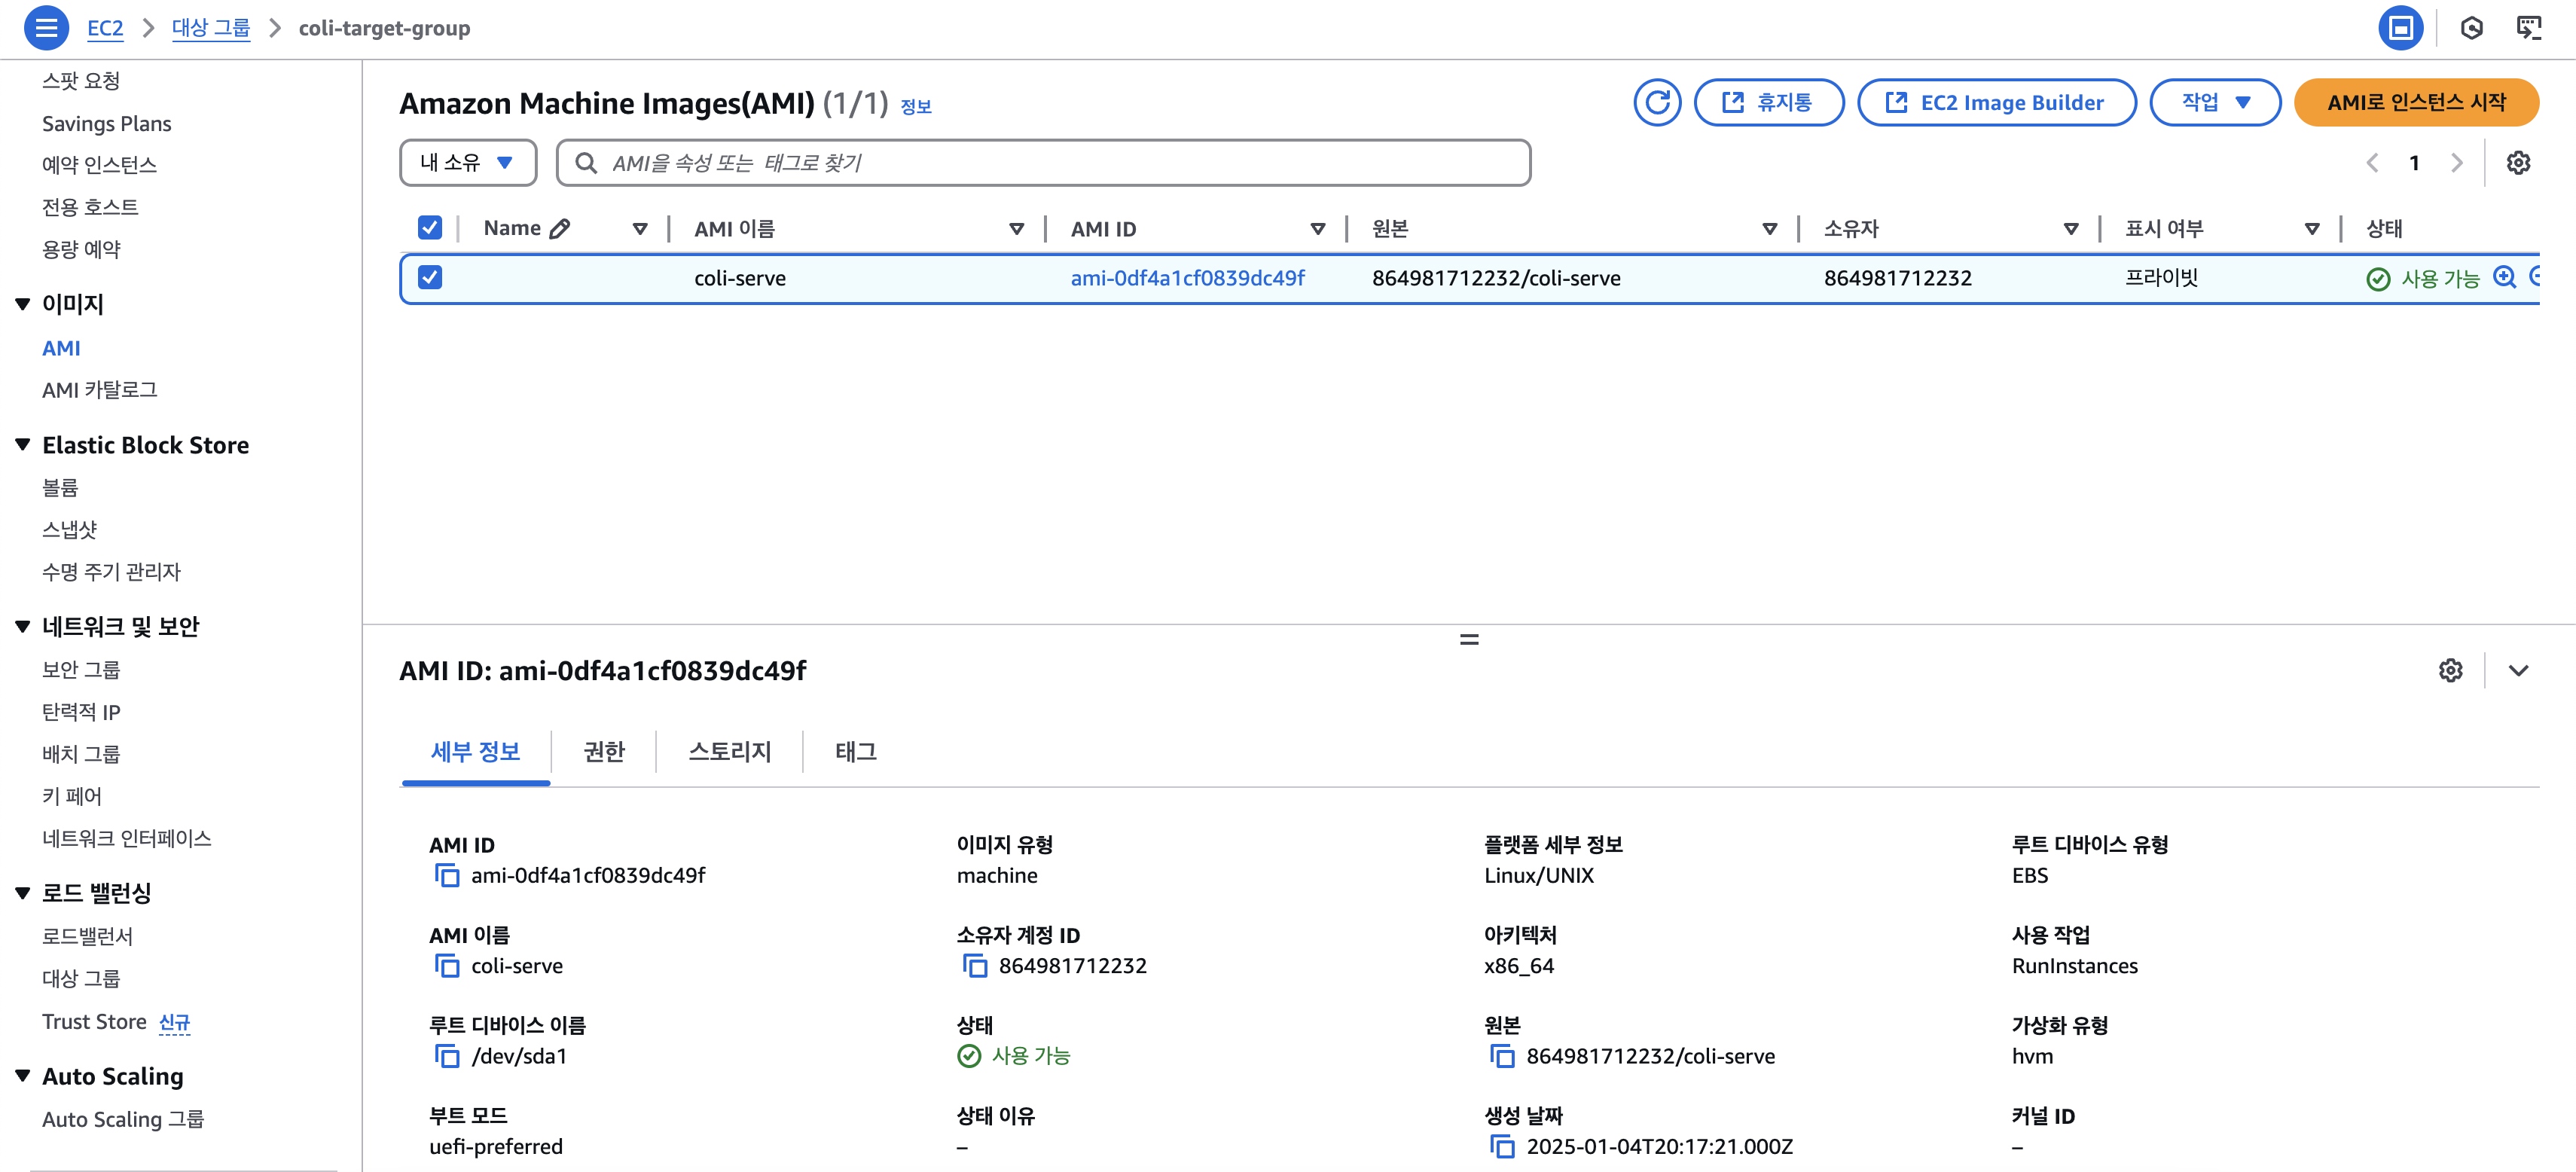Screen dimensions: 2576x1172
Task: Open Auto Scaling 그룹 in sidebar
Action: pos(123,1119)
